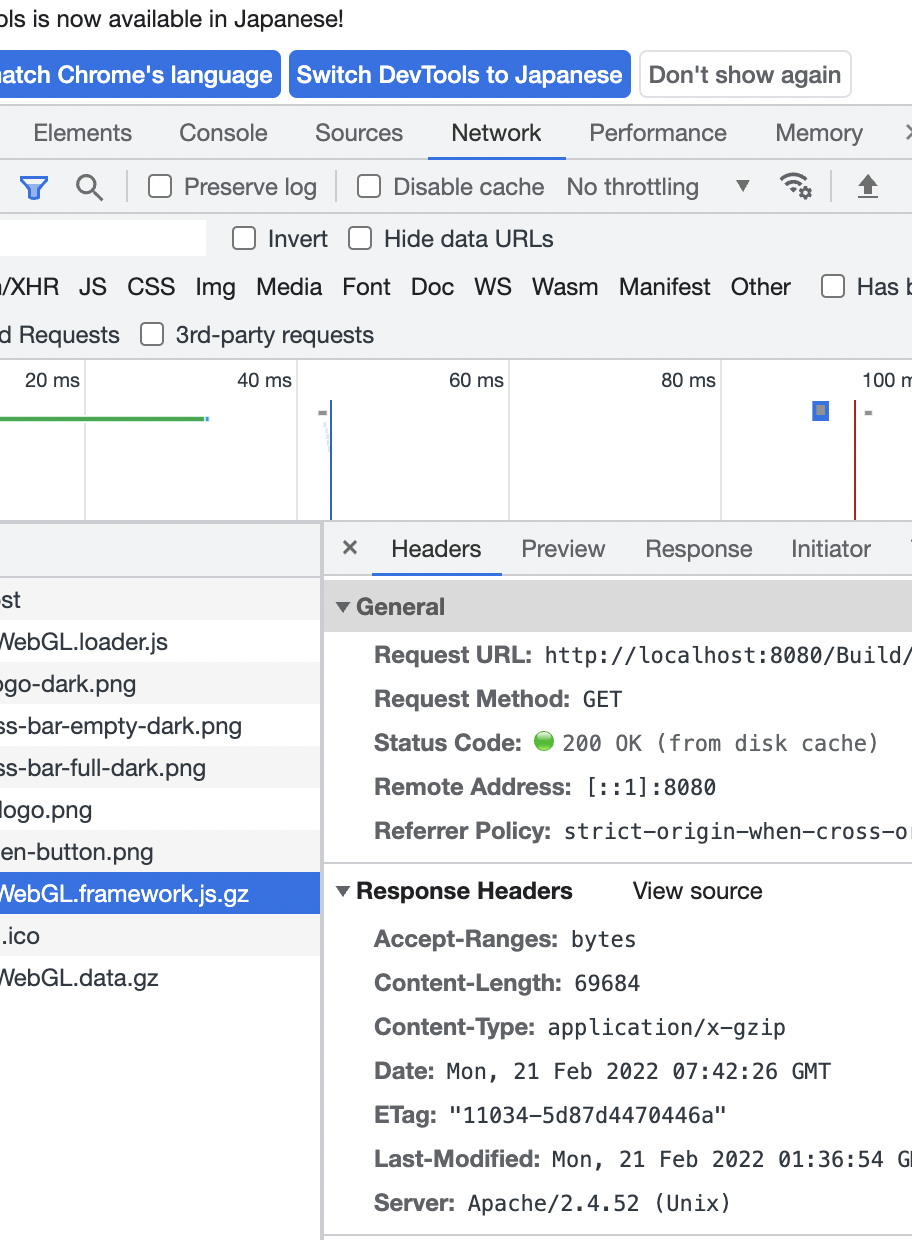Switch to the Sources tab
The width and height of the screenshot is (912, 1240).
coord(359,133)
